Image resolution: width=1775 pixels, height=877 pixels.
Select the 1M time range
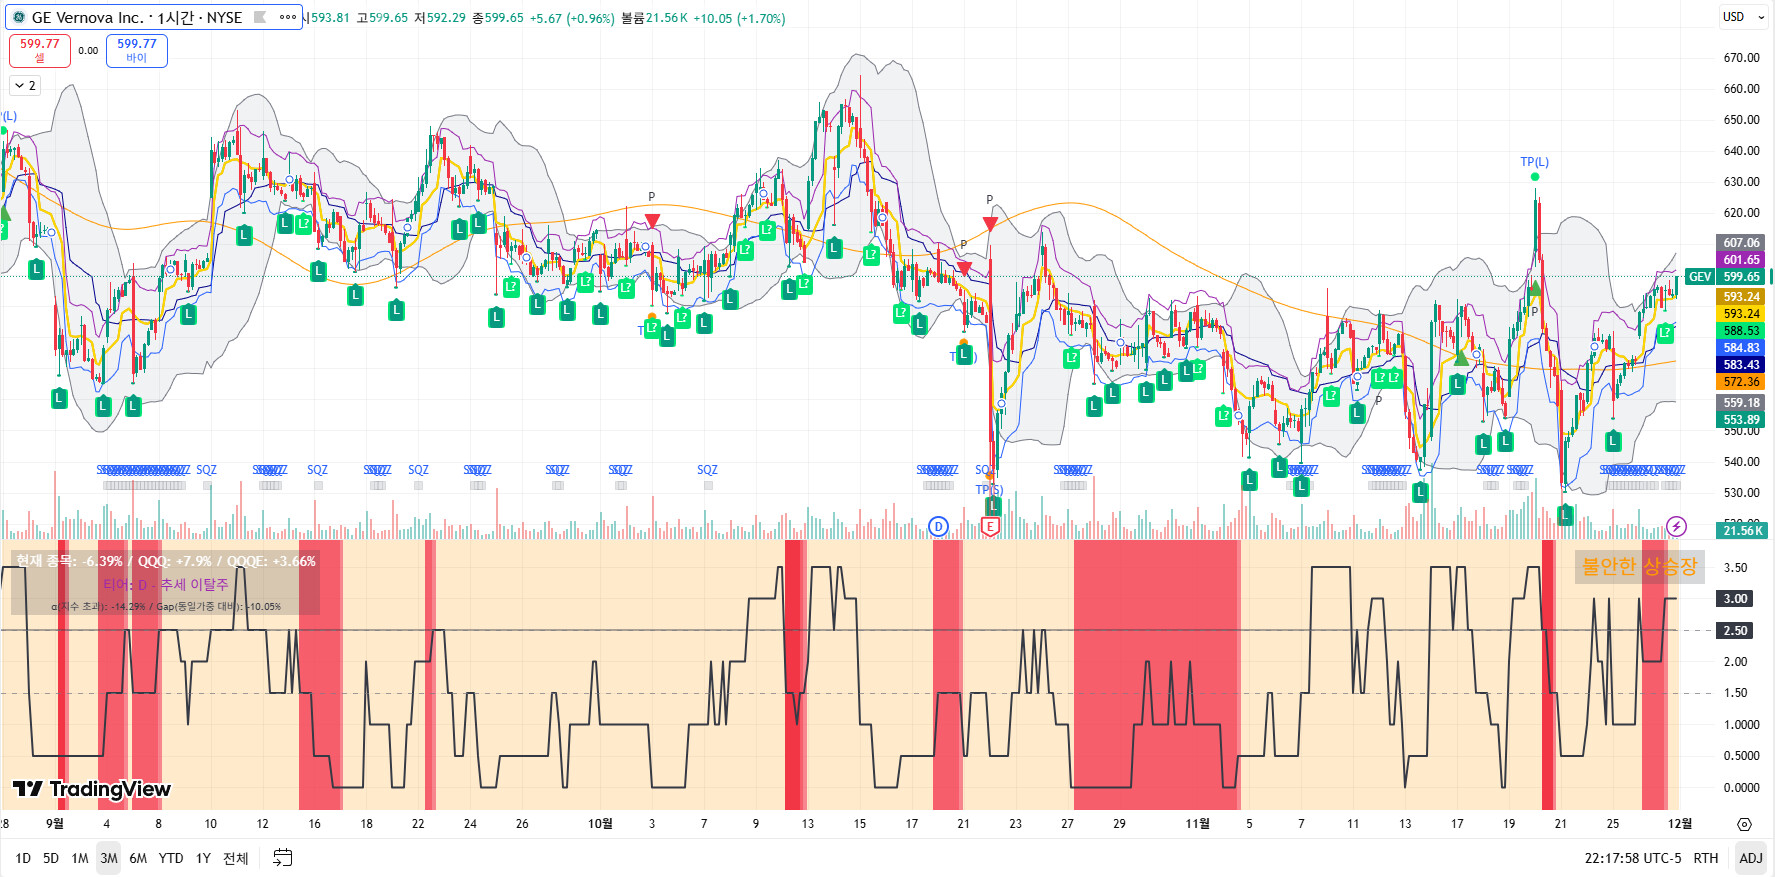[80, 858]
